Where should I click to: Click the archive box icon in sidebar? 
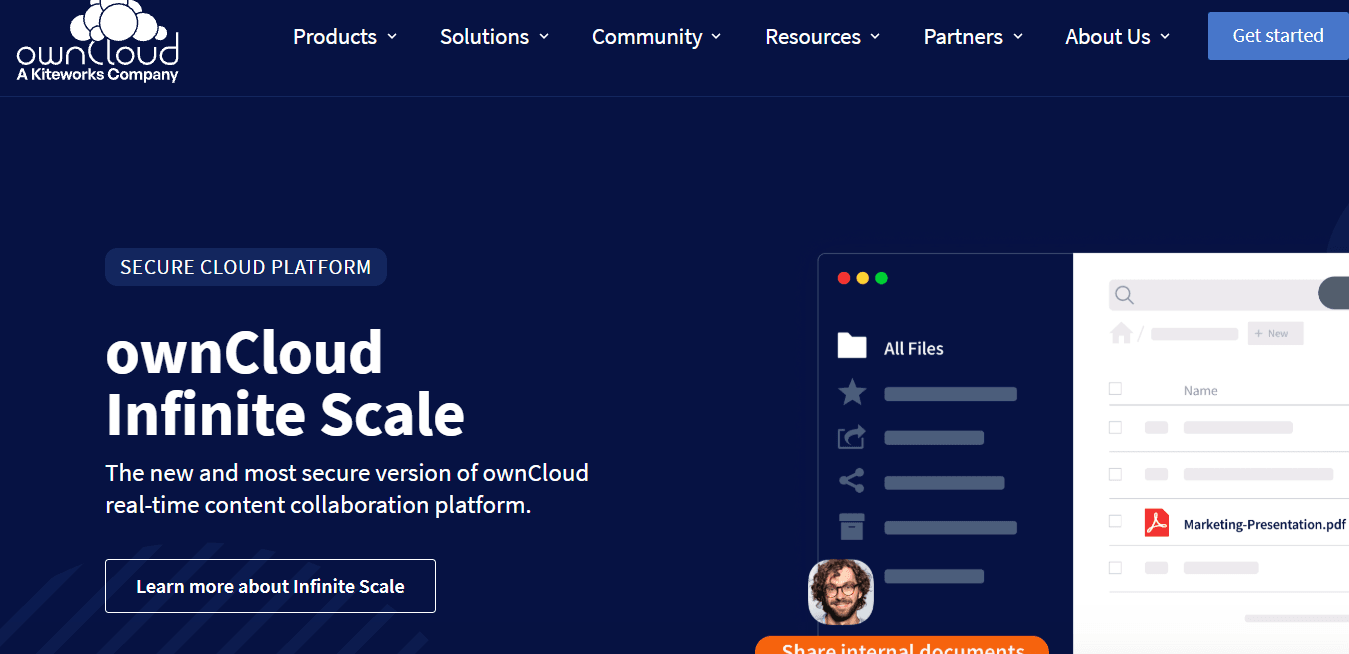point(852,526)
